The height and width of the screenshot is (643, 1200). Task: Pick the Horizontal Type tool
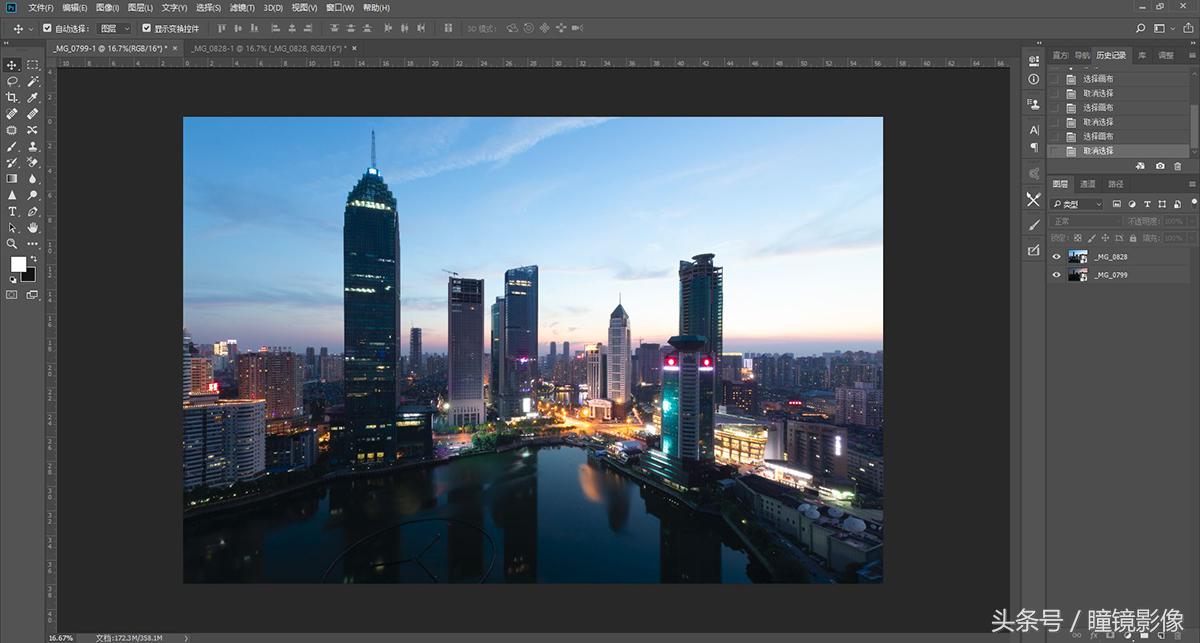12,211
